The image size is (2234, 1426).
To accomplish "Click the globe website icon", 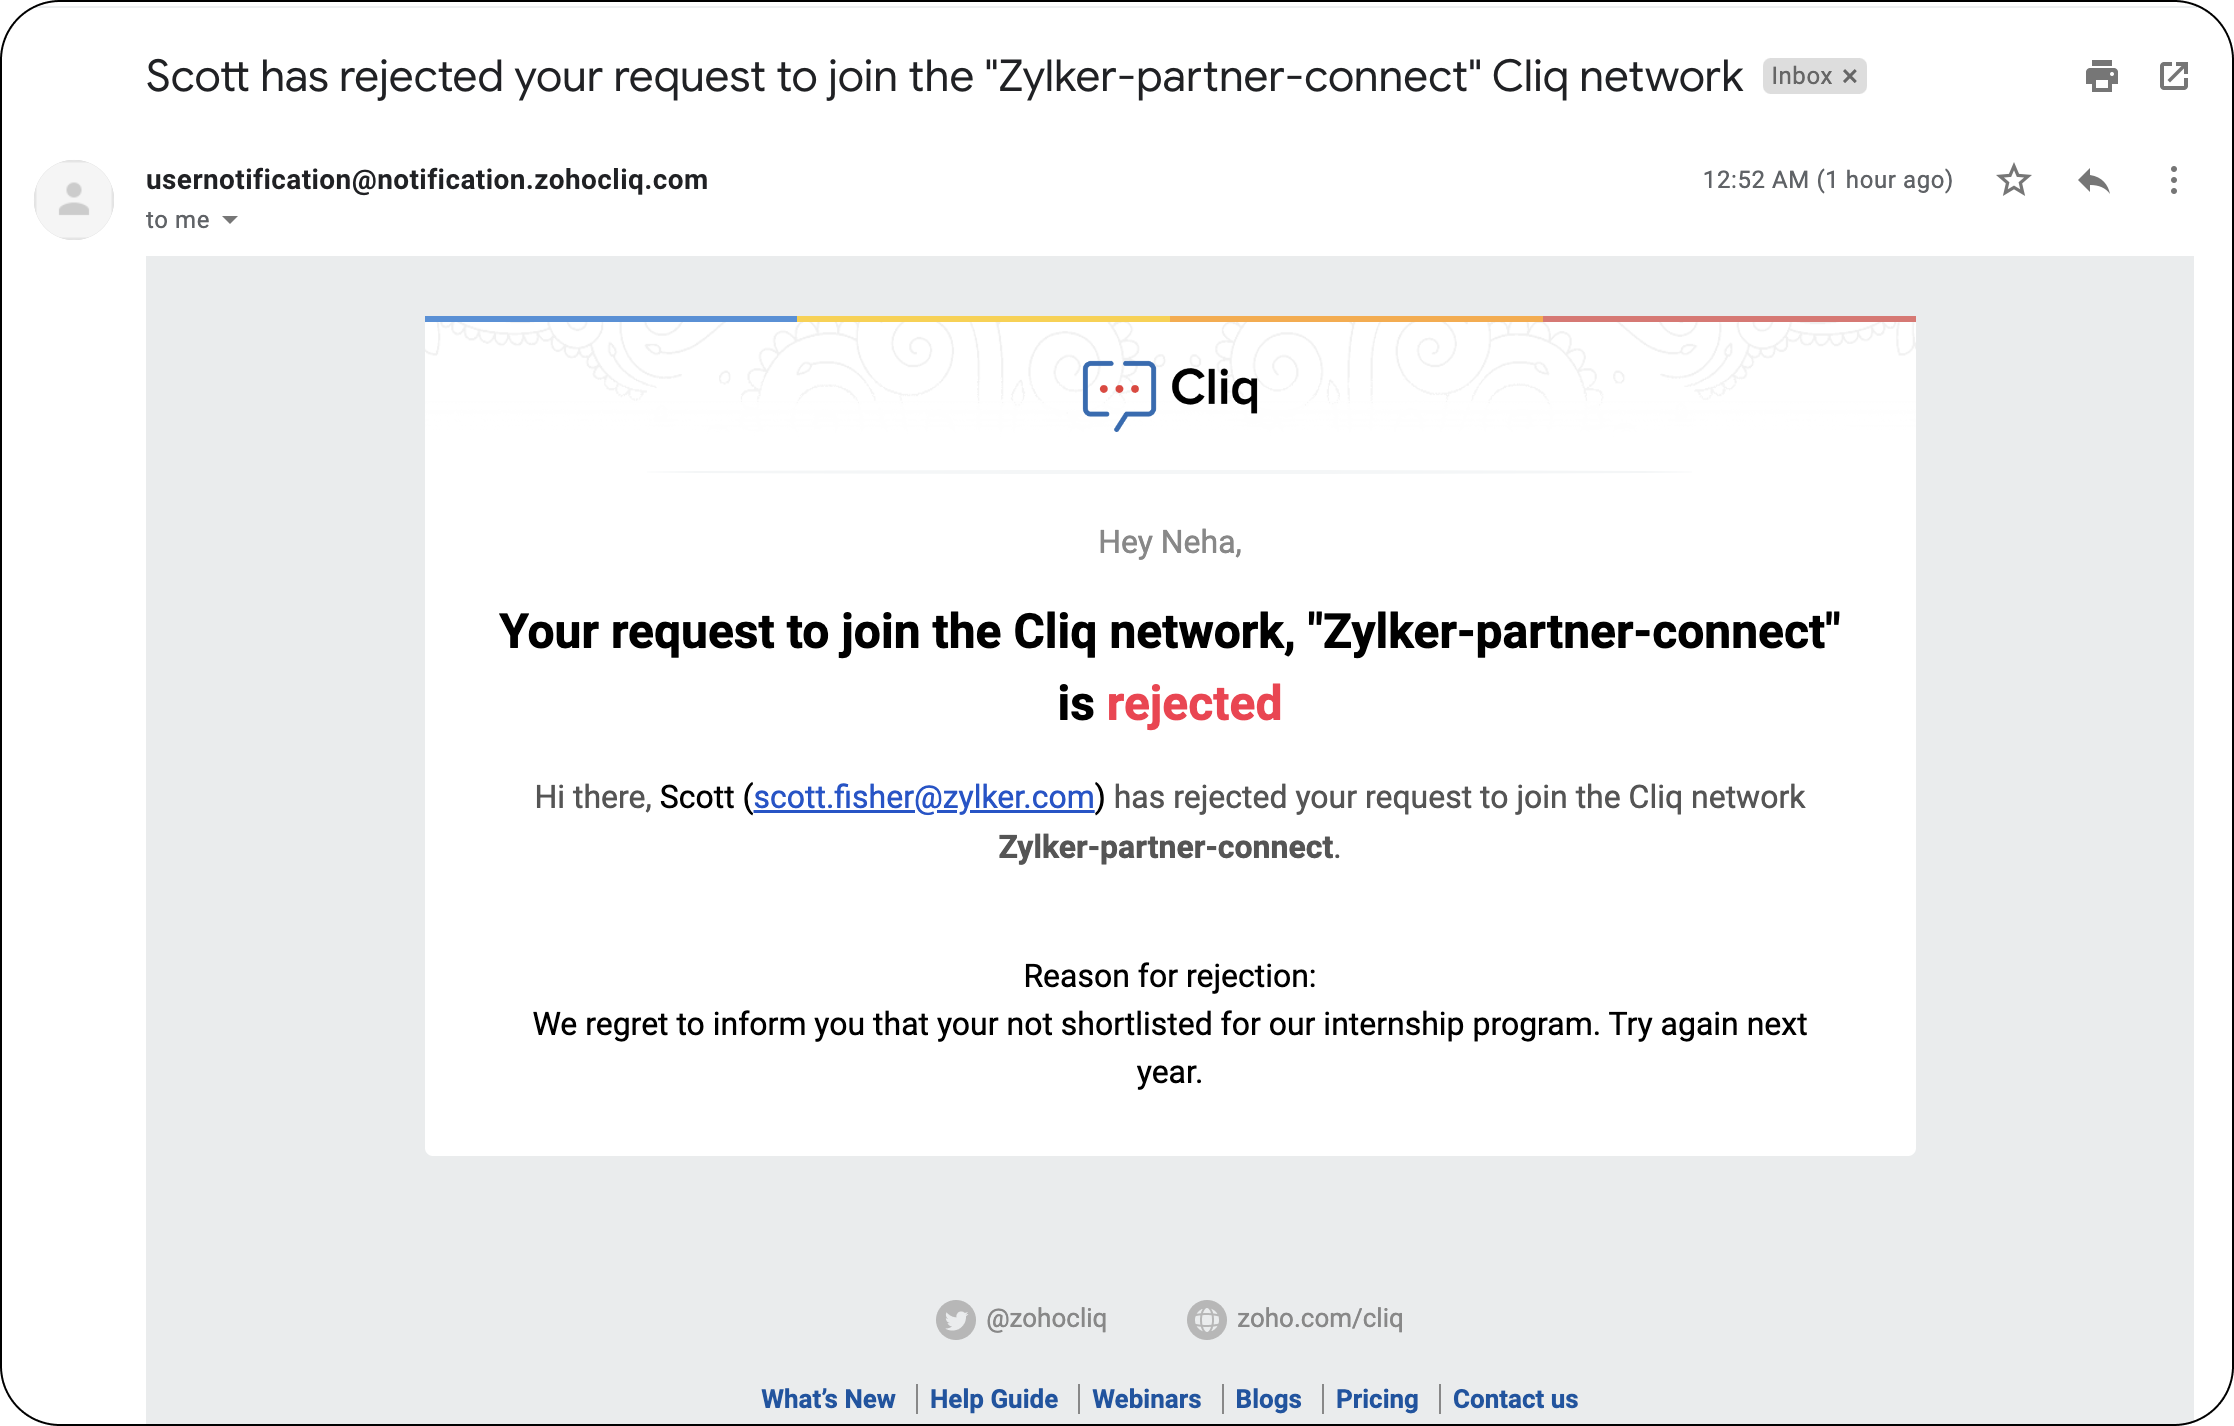I will coord(1206,1319).
